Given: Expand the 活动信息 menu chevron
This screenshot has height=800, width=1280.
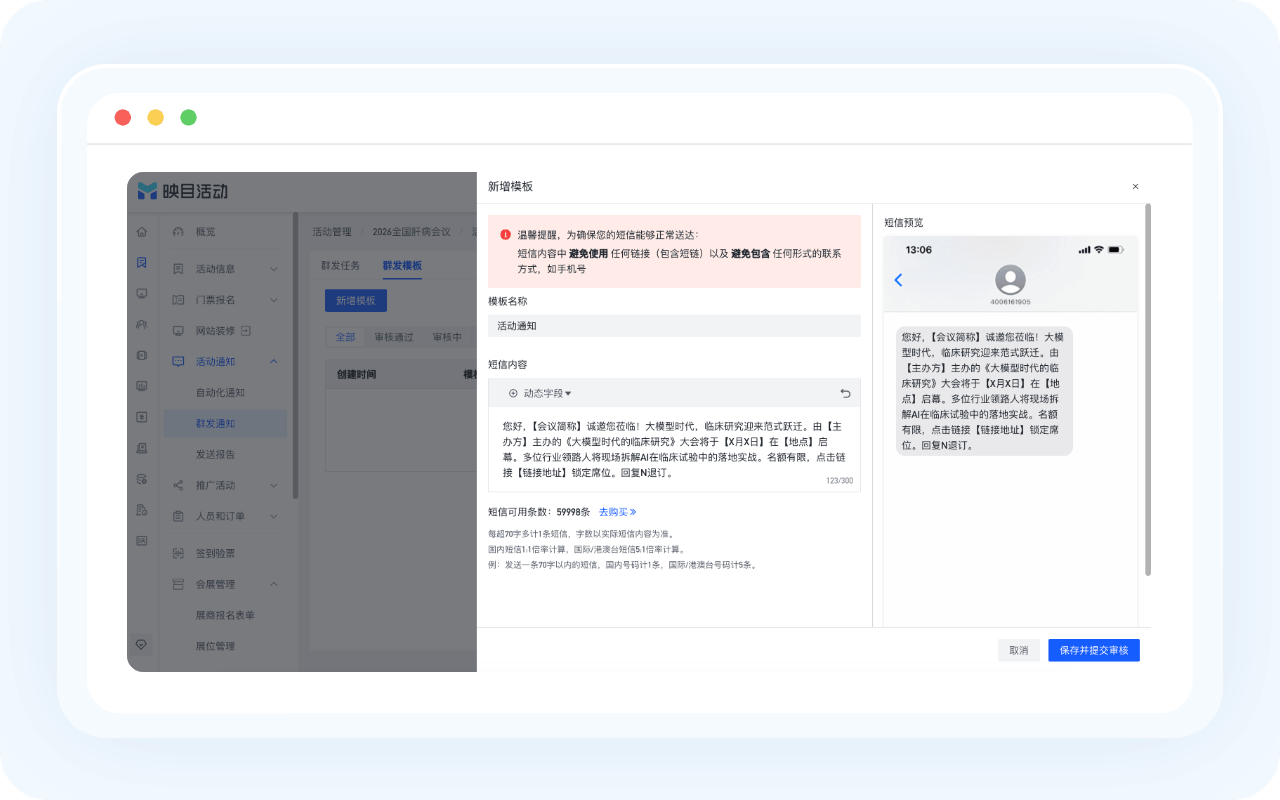Looking at the screenshot, I should (x=274, y=269).
